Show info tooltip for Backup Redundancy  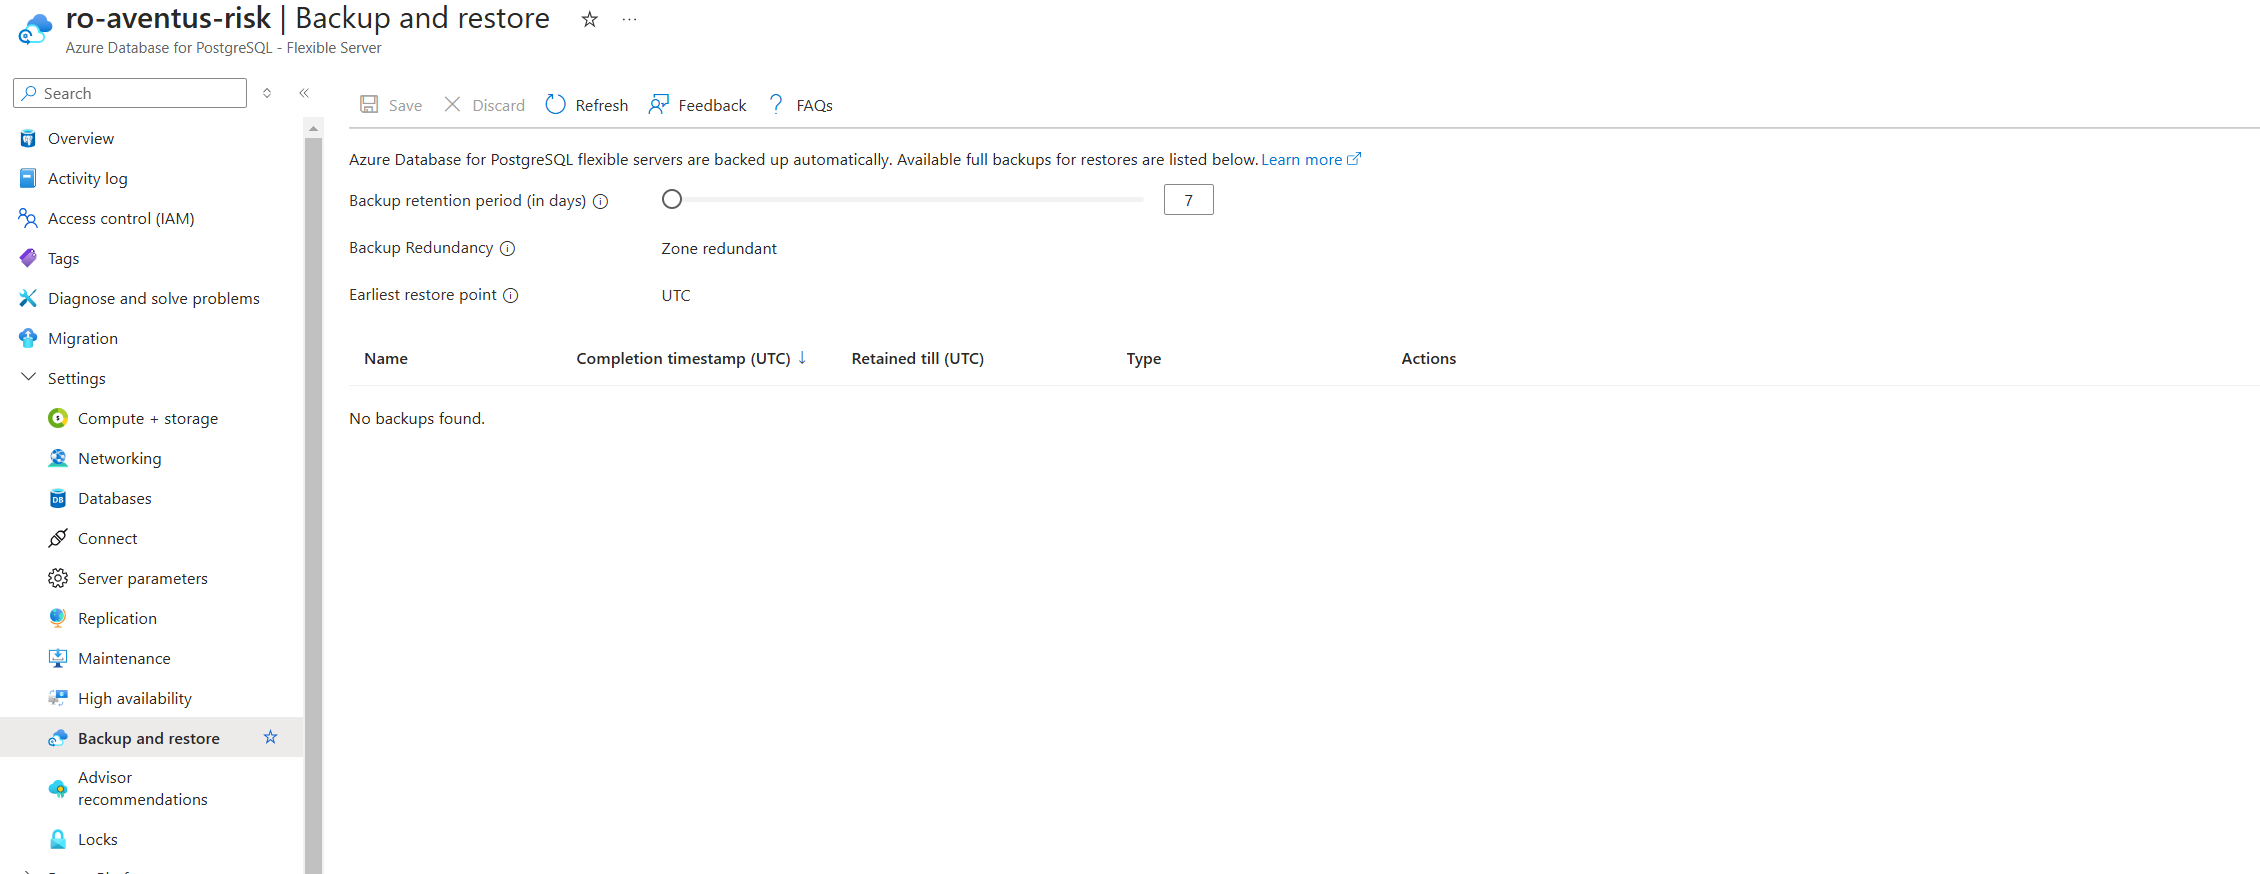click(x=507, y=248)
